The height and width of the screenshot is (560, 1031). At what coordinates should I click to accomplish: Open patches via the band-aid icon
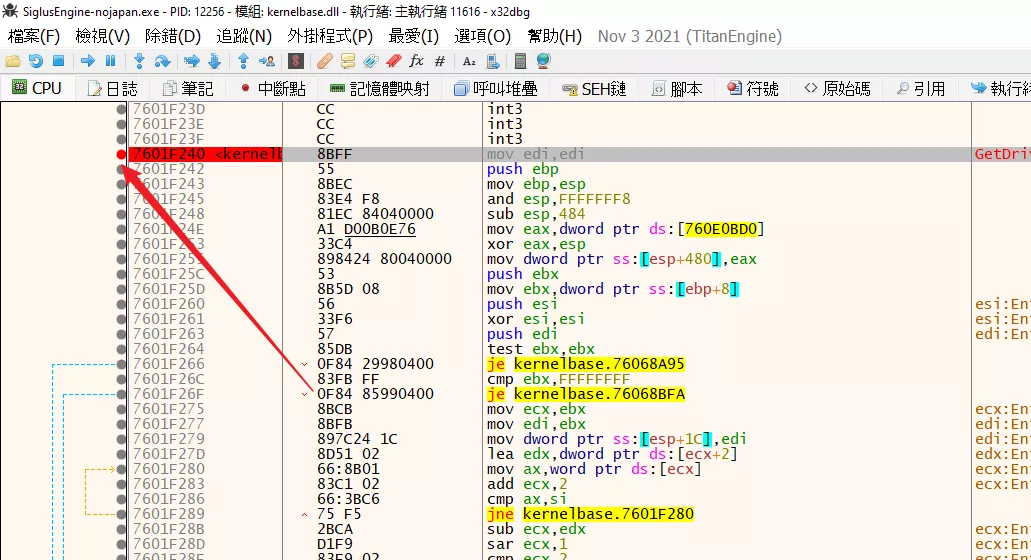[324, 62]
